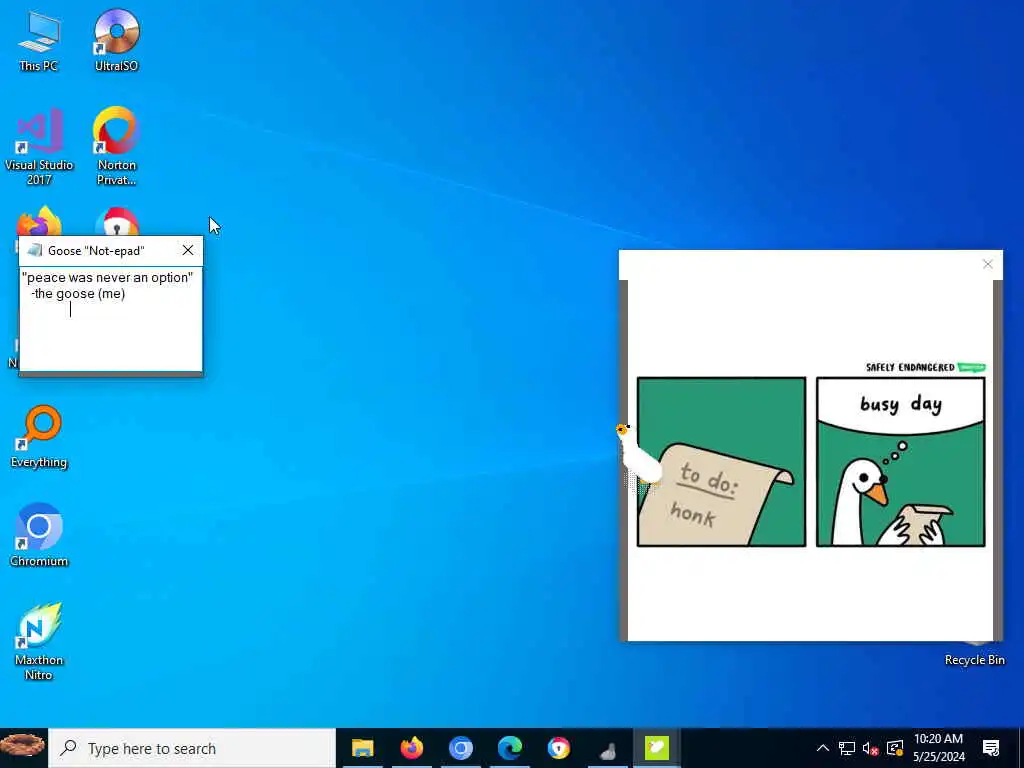Select the Norton Private Browser desktop shortcut
Screen dimensions: 1024x768
(116, 146)
